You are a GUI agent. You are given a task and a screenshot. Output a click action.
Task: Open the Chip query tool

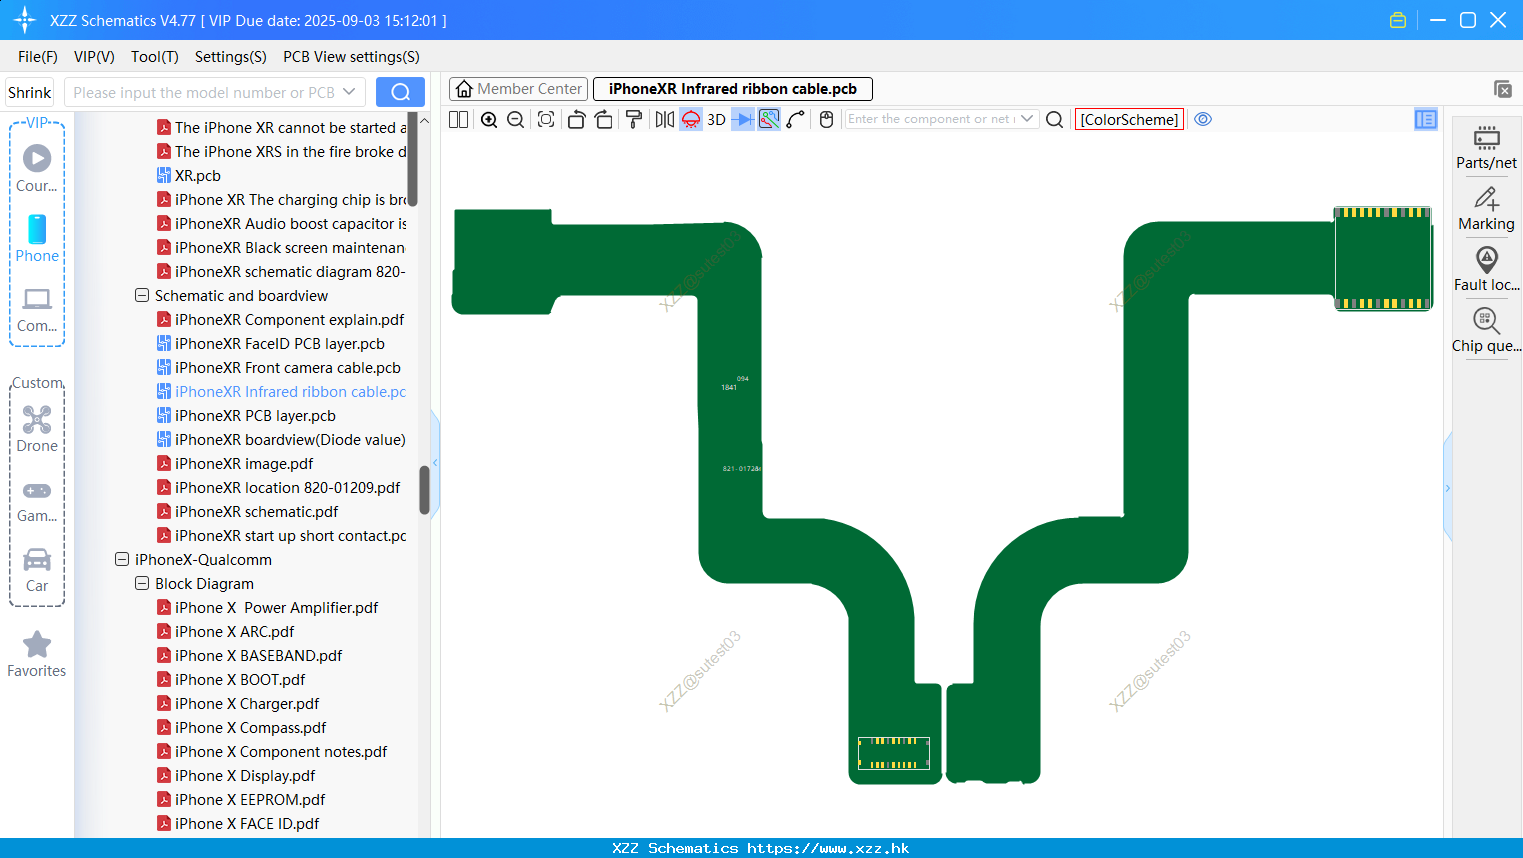coord(1486,330)
